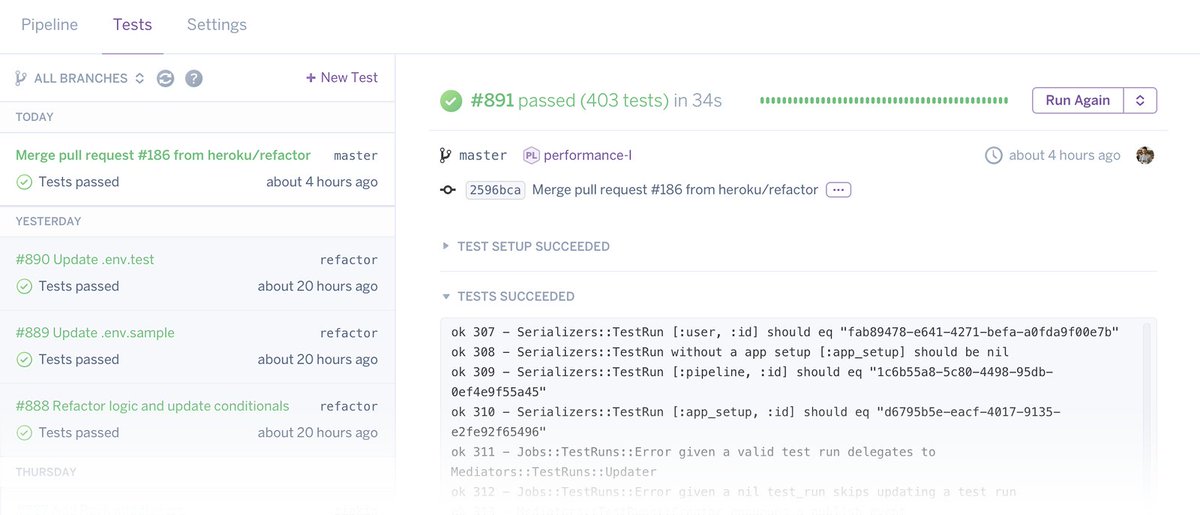Click the 'YESTERDAY' section header

pyautogui.click(x=49, y=221)
